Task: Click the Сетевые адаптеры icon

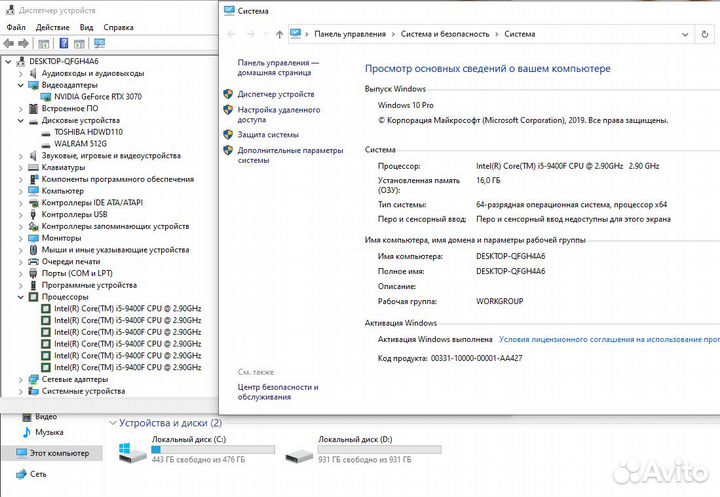Action: click(x=33, y=379)
